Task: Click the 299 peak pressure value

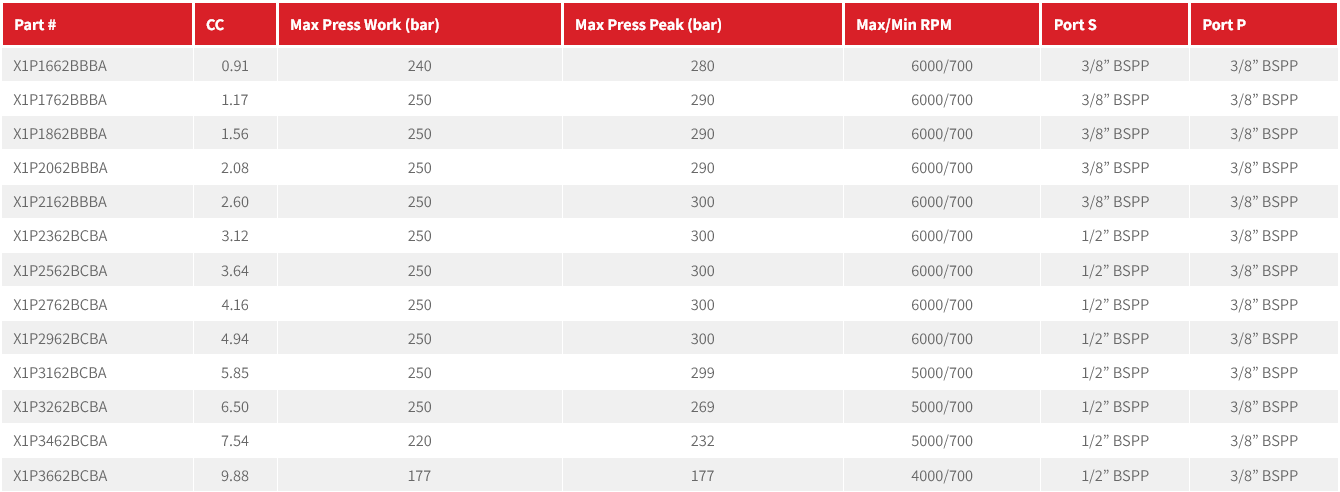Action: click(703, 373)
